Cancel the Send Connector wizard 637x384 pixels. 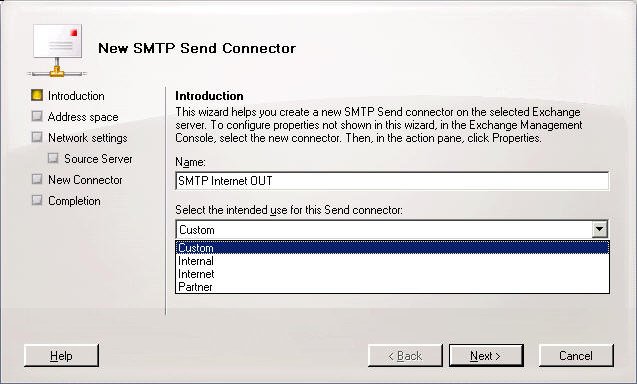(576, 356)
